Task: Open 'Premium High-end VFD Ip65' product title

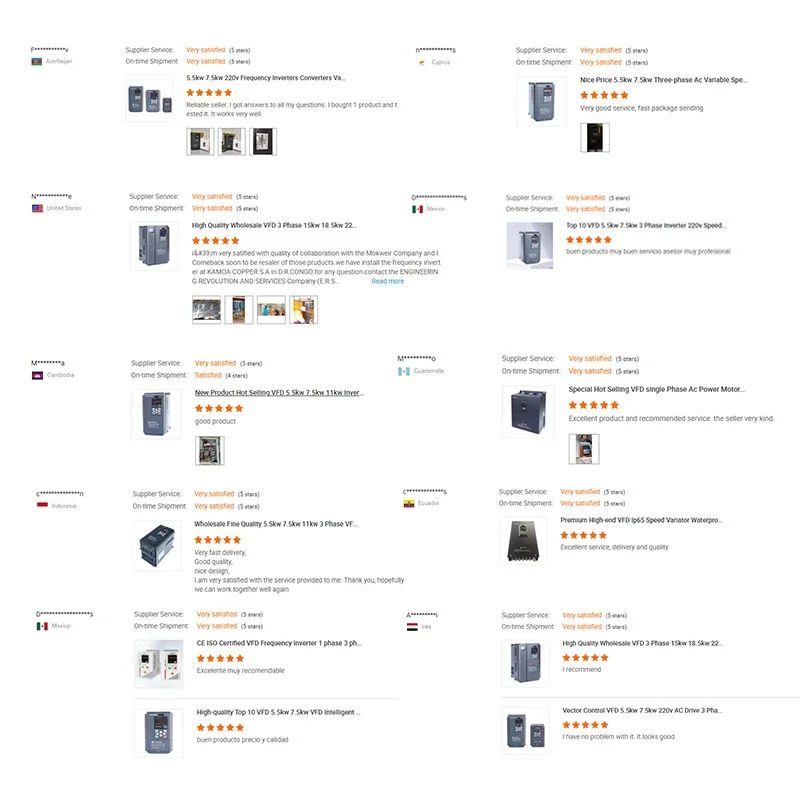Action: click(641, 521)
